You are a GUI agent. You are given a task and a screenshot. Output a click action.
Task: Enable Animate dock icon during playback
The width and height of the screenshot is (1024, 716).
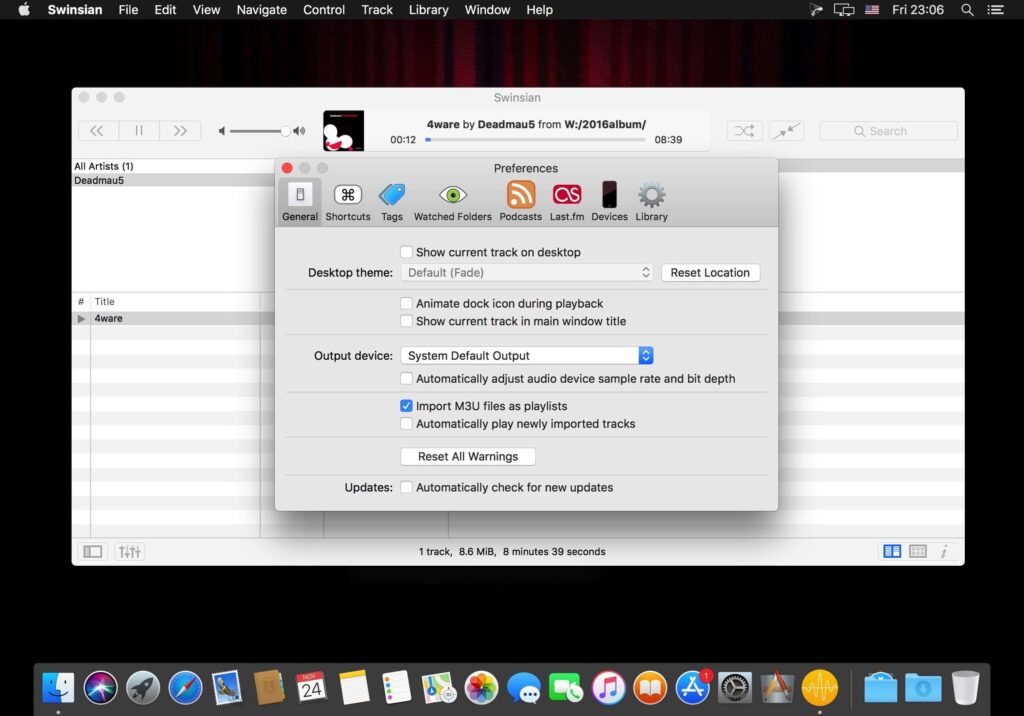tap(406, 304)
